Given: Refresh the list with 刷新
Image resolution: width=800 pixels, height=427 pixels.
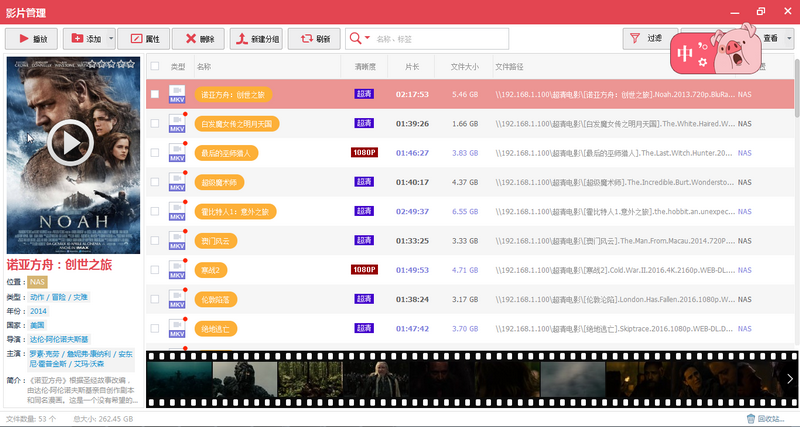Looking at the screenshot, I should (314, 39).
